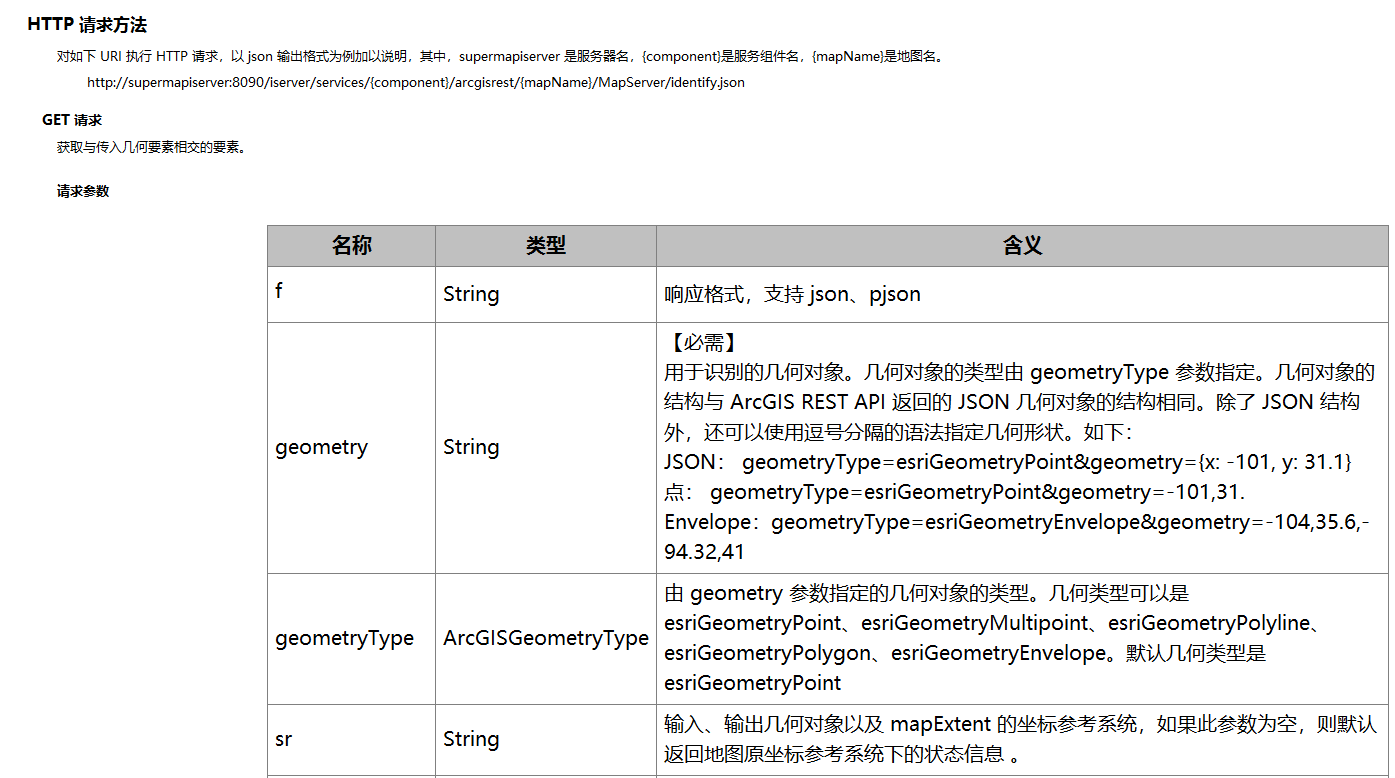
Task: Click the "含义" column header
Action: [1022, 246]
